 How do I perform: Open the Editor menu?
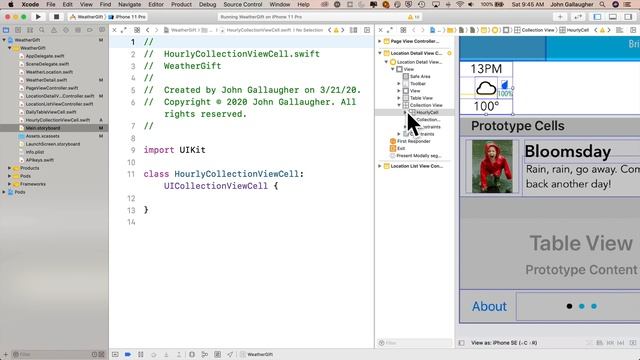[x=156, y=4]
